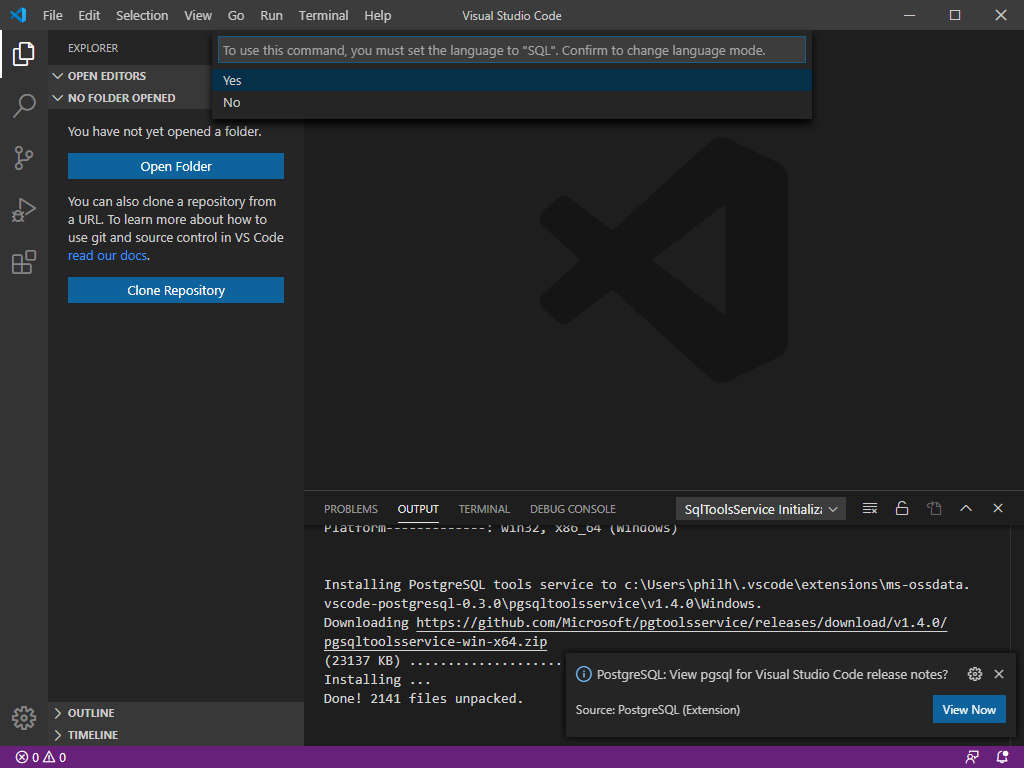1024x768 pixels.
Task: Click the View Now button
Action: [x=969, y=710]
